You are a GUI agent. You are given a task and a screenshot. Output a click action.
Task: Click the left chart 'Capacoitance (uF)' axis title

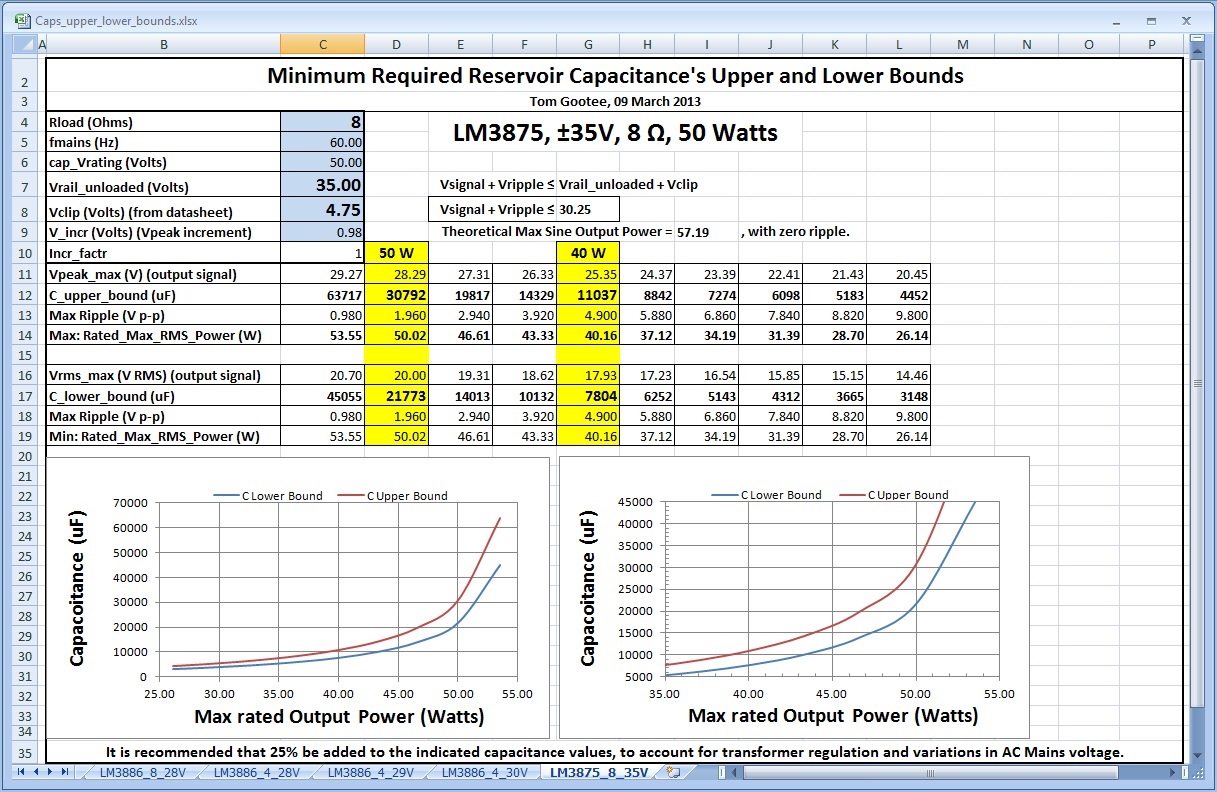(76, 587)
